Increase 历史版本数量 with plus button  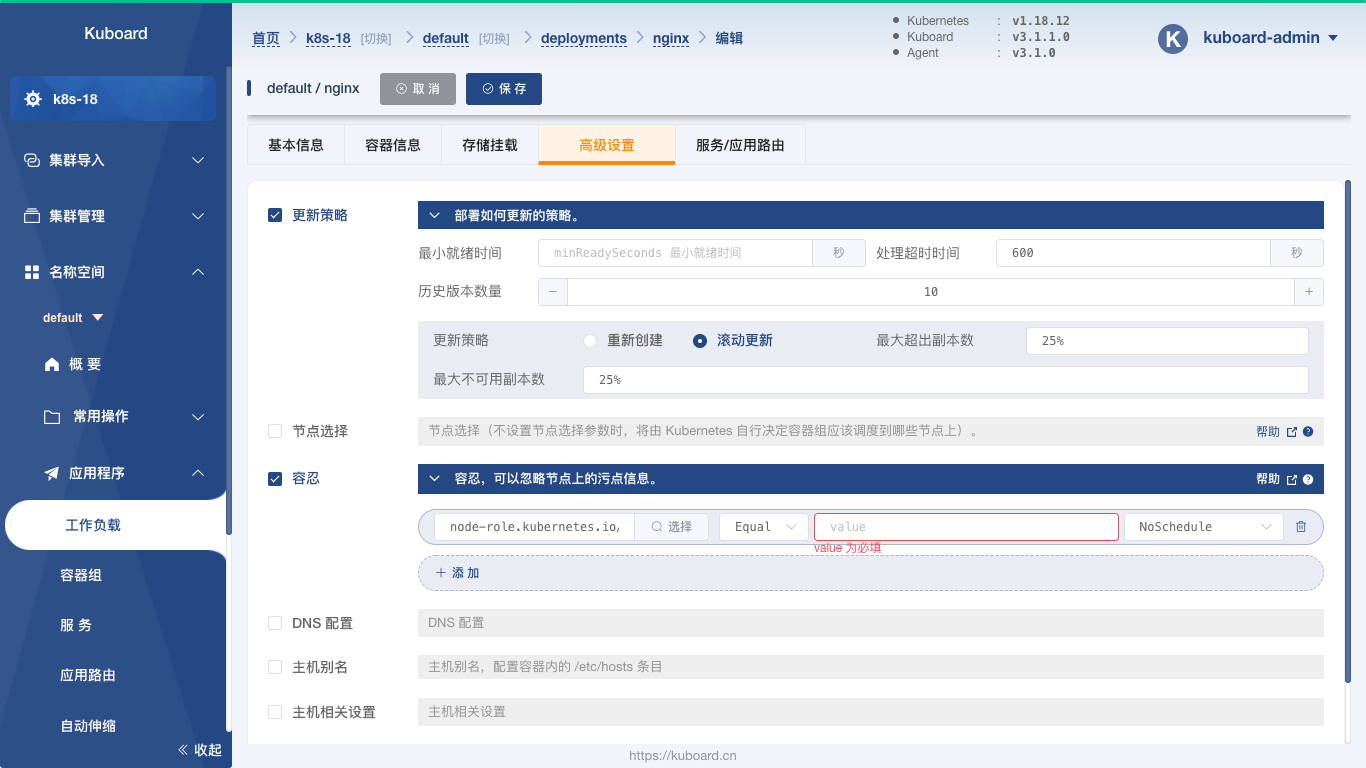1309,292
